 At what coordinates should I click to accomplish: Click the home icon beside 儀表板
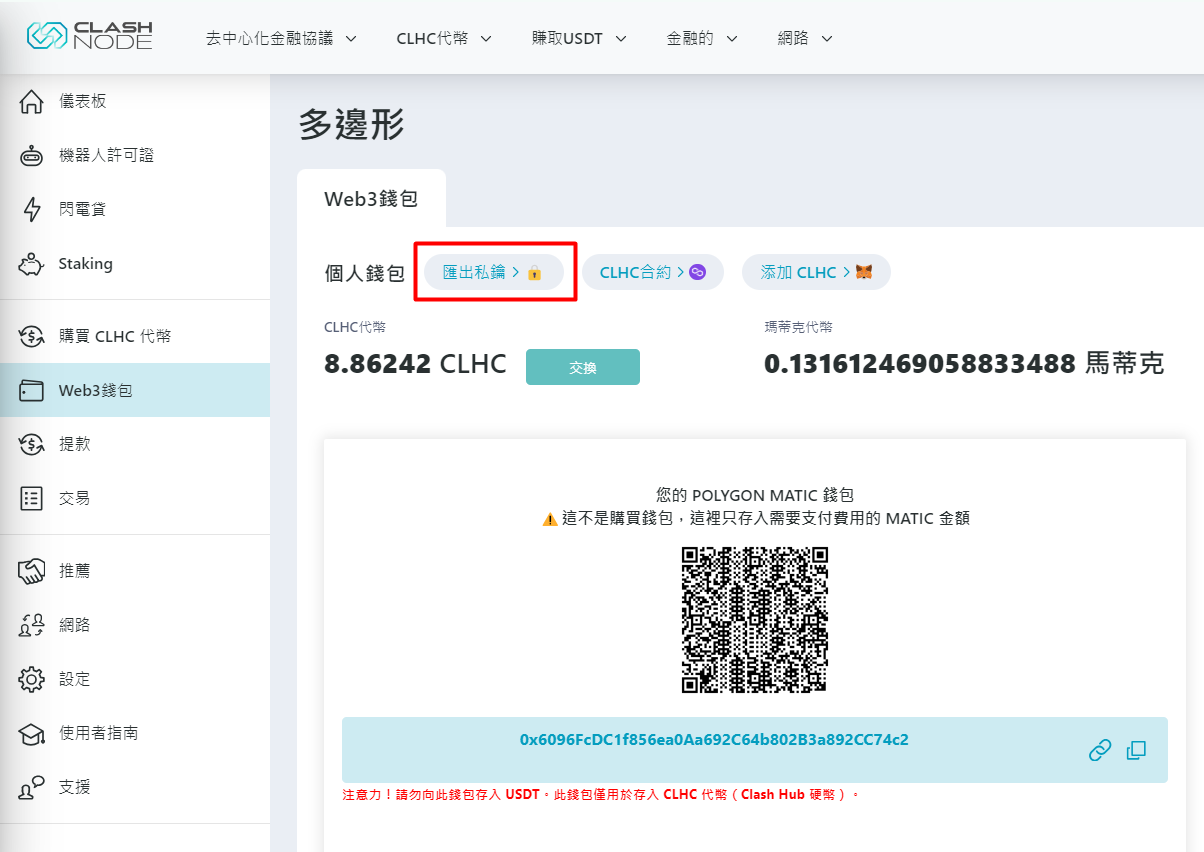32,101
